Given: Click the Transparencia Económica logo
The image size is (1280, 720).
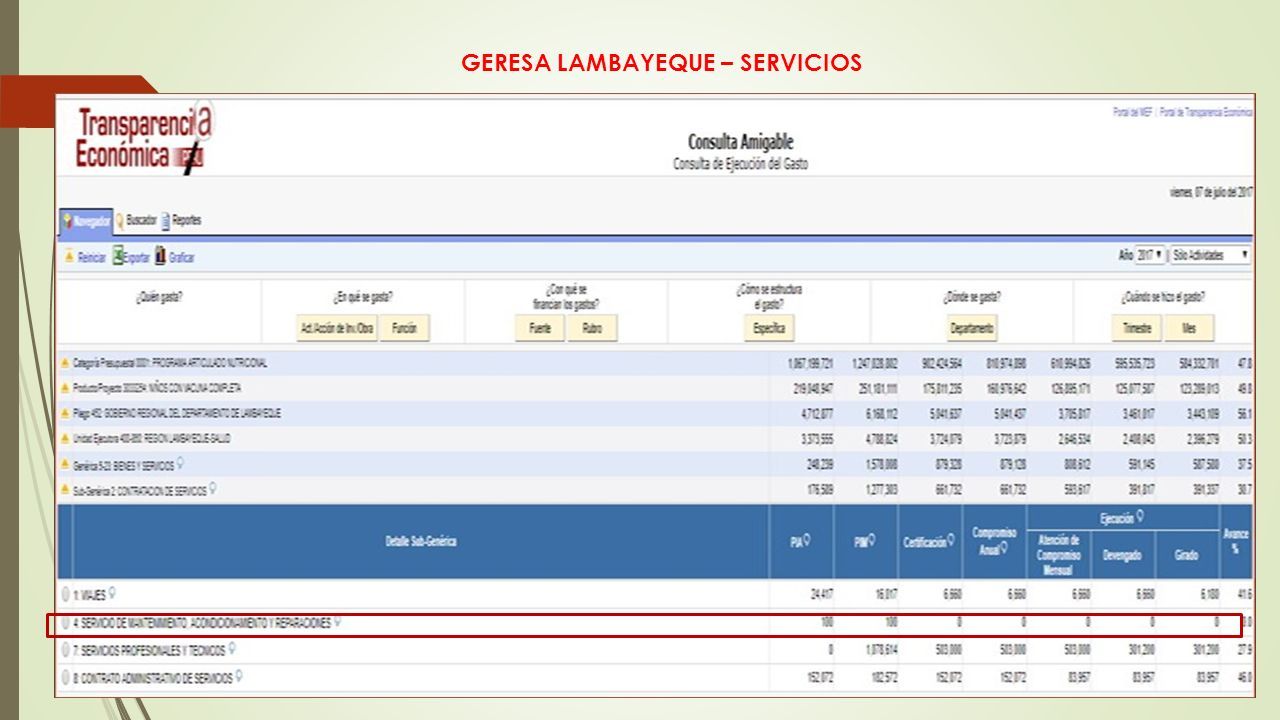Looking at the screenshot, I should 144,140.
